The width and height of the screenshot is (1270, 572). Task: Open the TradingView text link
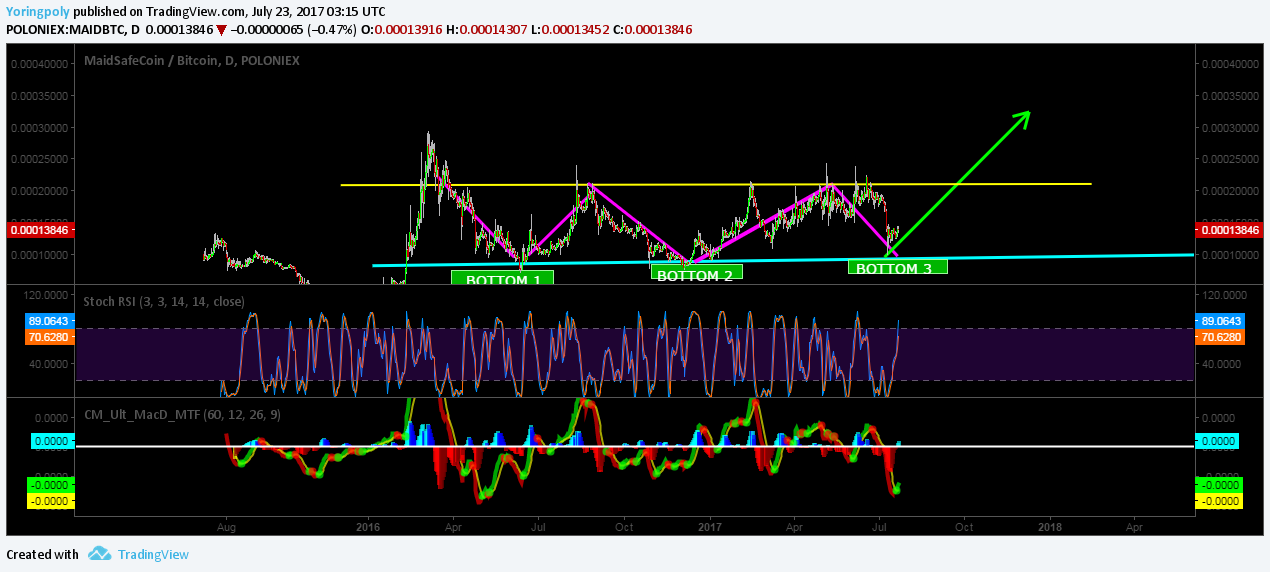[x=153, y=554]
